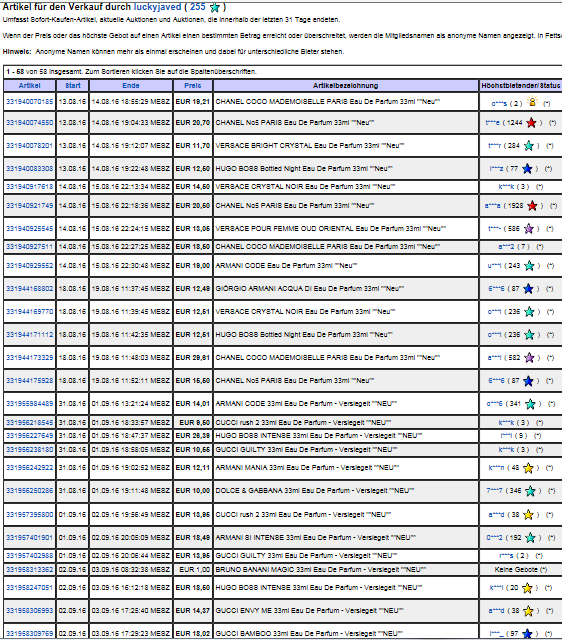This screenshot has width=562, height=640.
Task: Click the end time '01.09.16 19:02:52 MESZ'
Action: pyautogui.click(x=131, y=468)
